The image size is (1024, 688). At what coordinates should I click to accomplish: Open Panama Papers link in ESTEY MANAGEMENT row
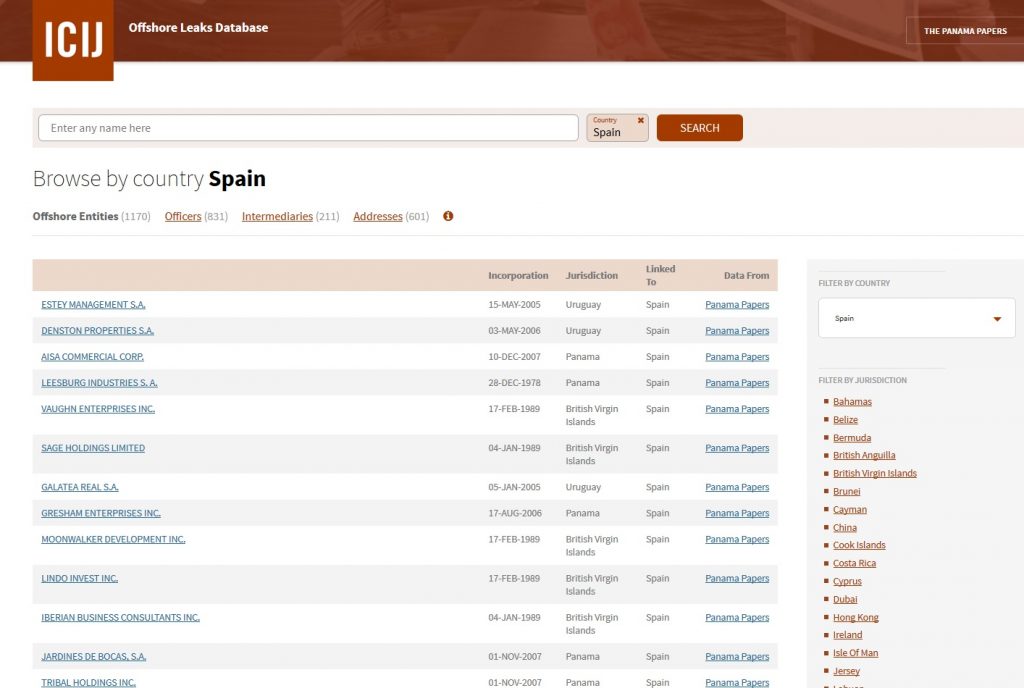[x=737, y=304]
